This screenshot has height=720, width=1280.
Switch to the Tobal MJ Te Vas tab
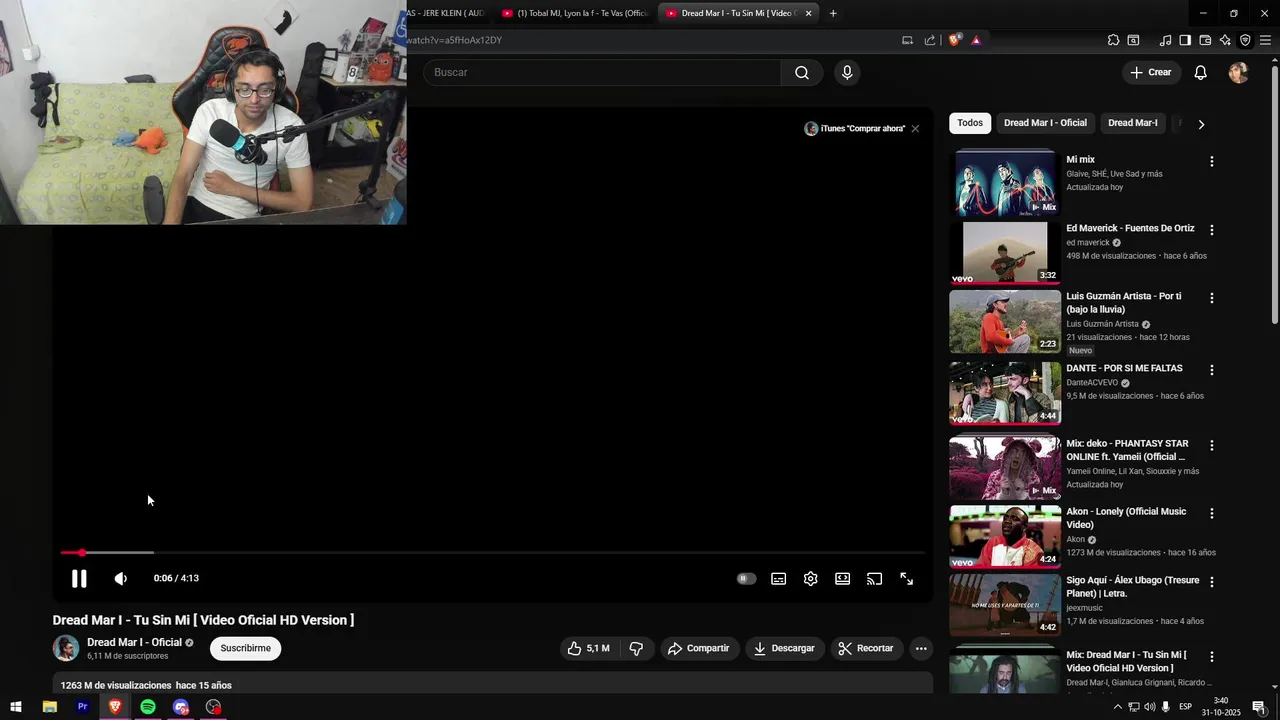[575, 13]
